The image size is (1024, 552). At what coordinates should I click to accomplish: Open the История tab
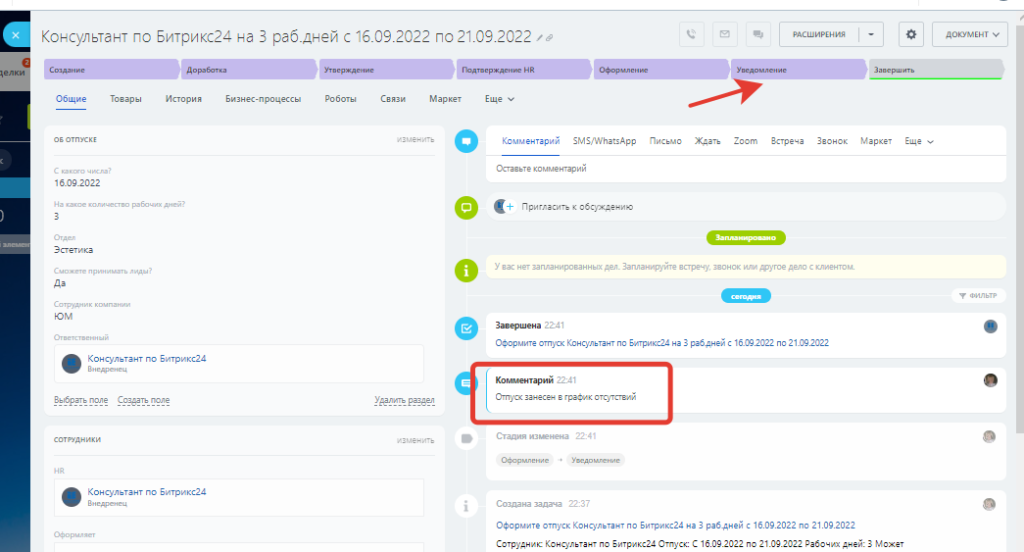(184, 99)
